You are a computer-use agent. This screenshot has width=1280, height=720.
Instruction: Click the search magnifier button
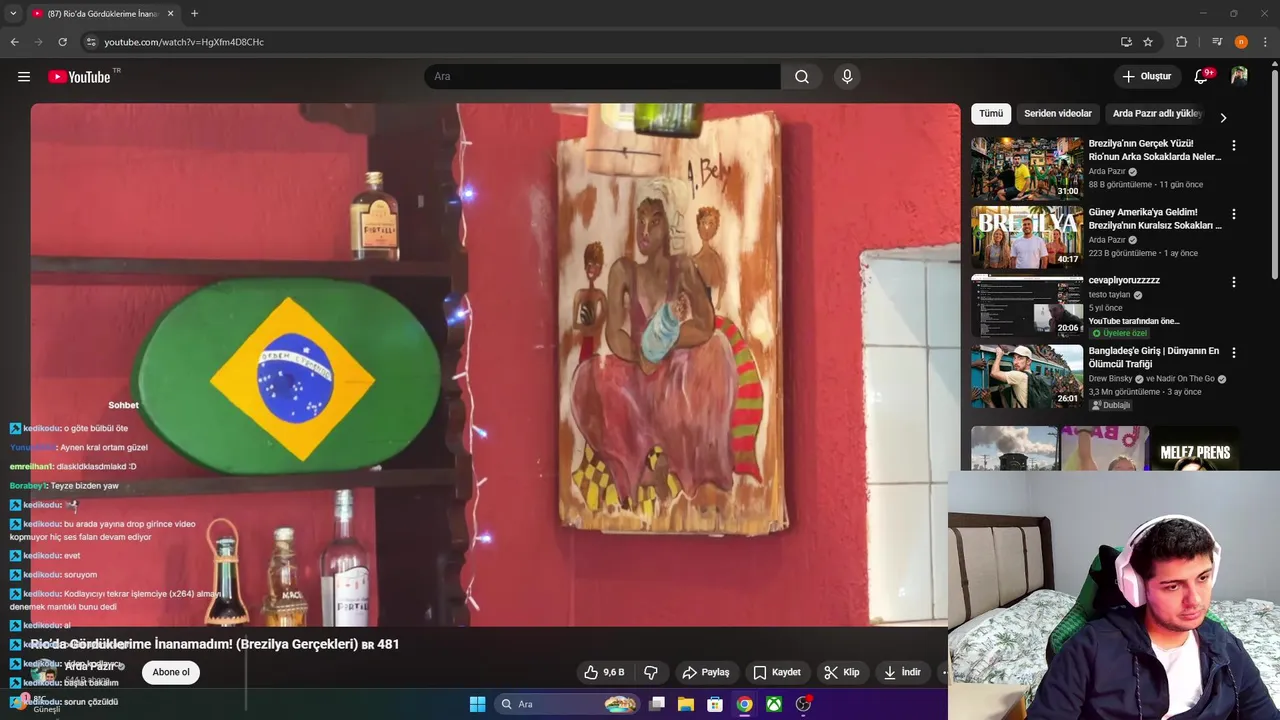[x=802, y=77]
